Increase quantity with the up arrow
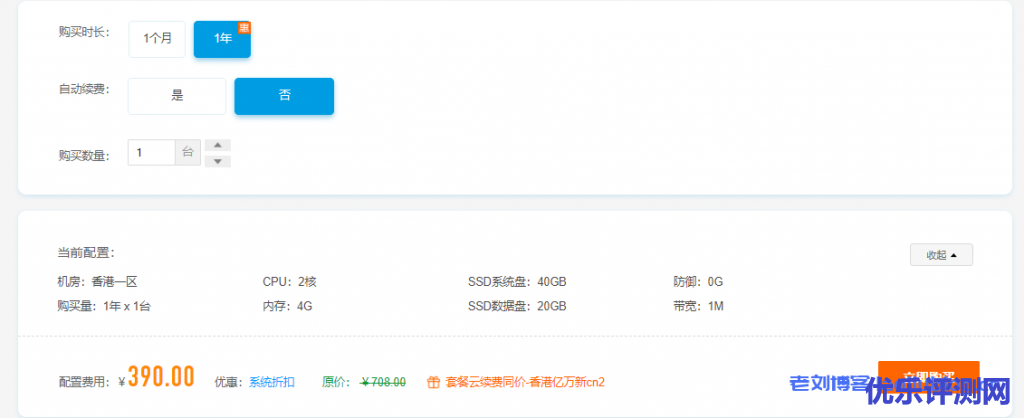This screenshot has height=418, width=1024. coord(217,145)
